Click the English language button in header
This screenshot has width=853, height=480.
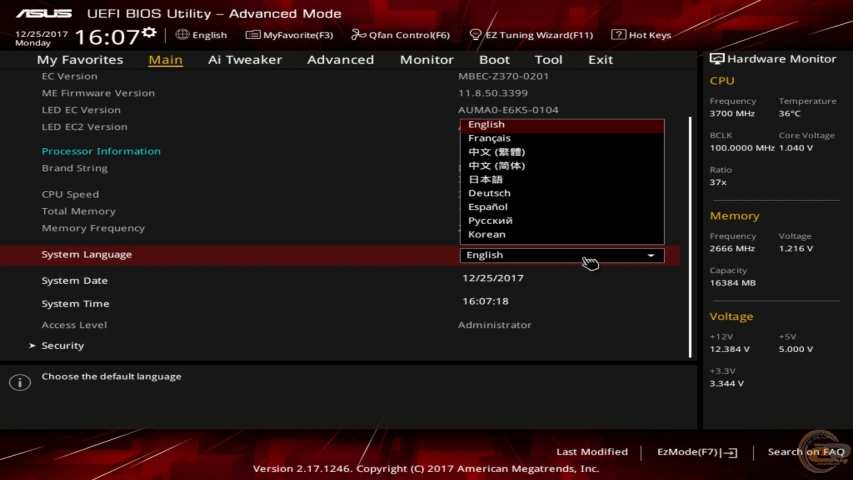(x=201, y=35)
